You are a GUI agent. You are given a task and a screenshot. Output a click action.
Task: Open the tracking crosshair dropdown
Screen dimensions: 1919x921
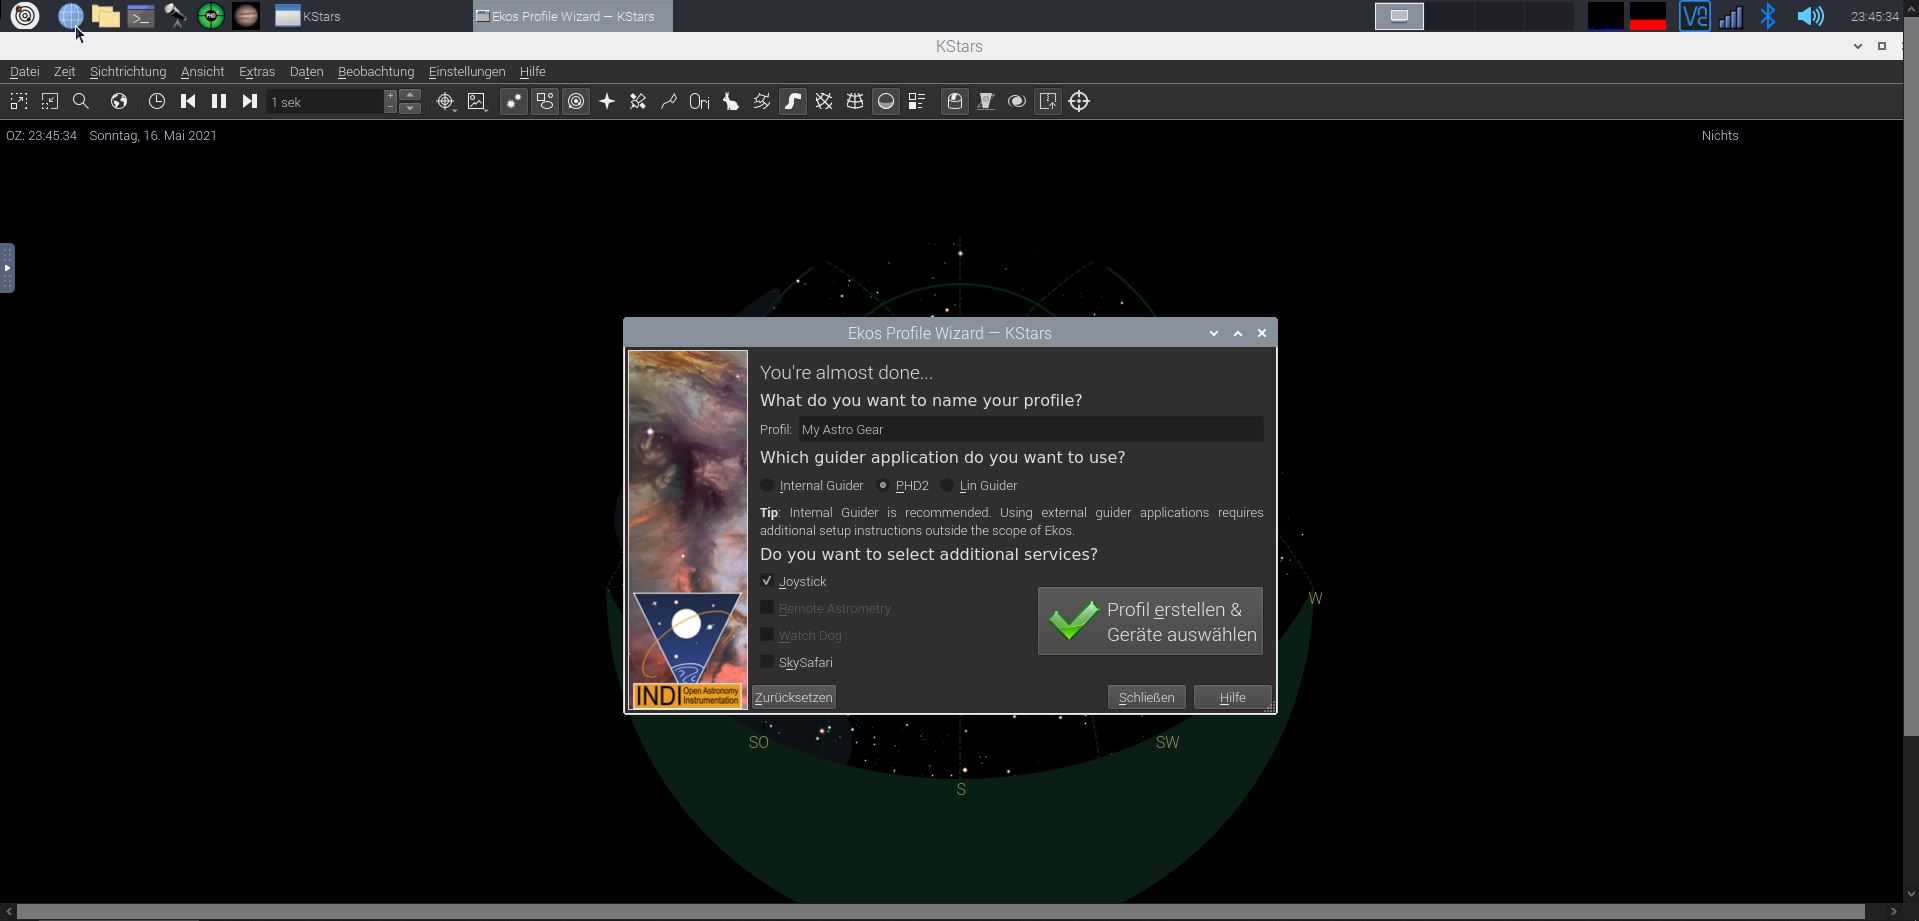(445, 101)
